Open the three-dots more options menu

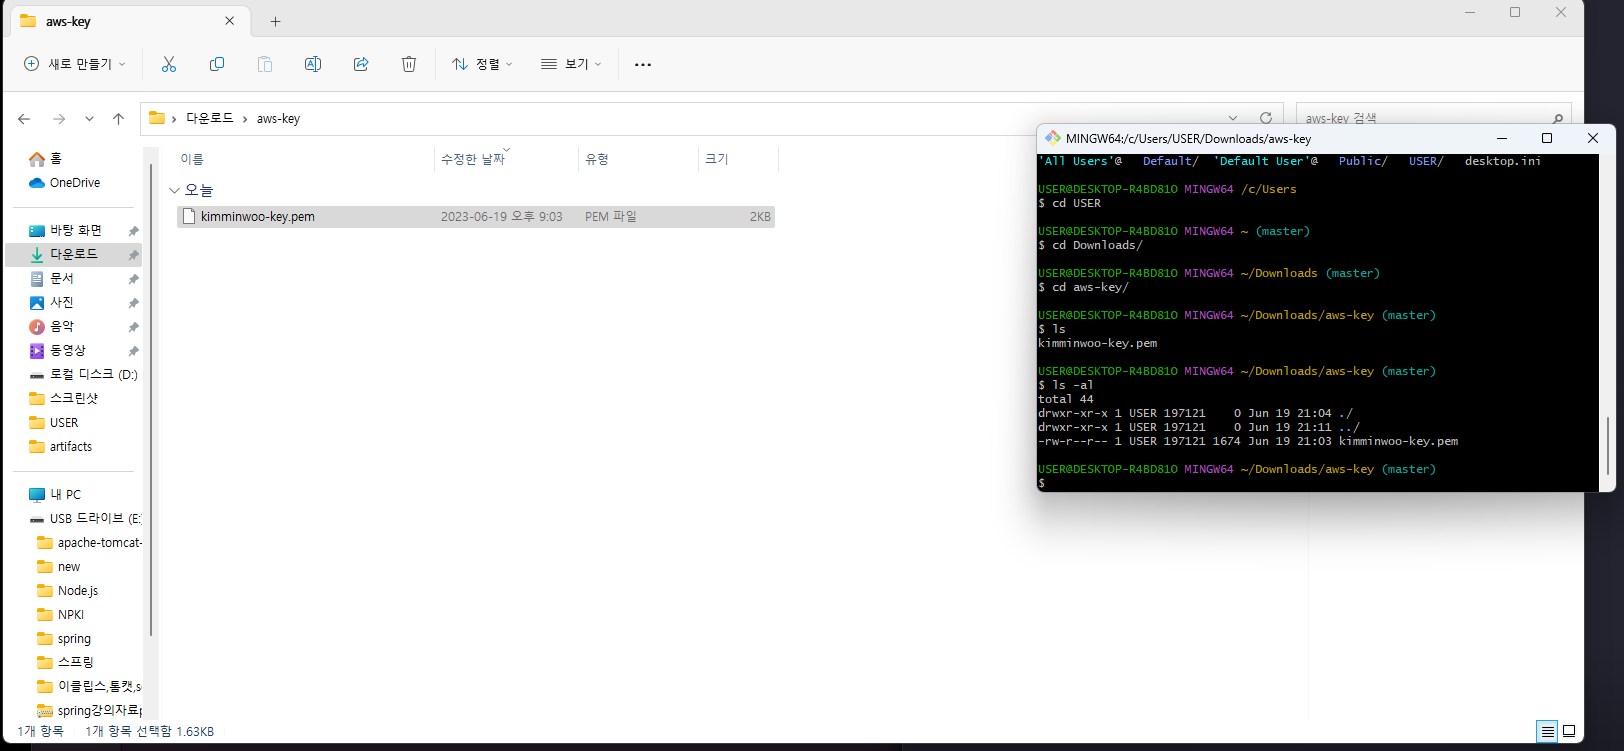click(643, 64)
